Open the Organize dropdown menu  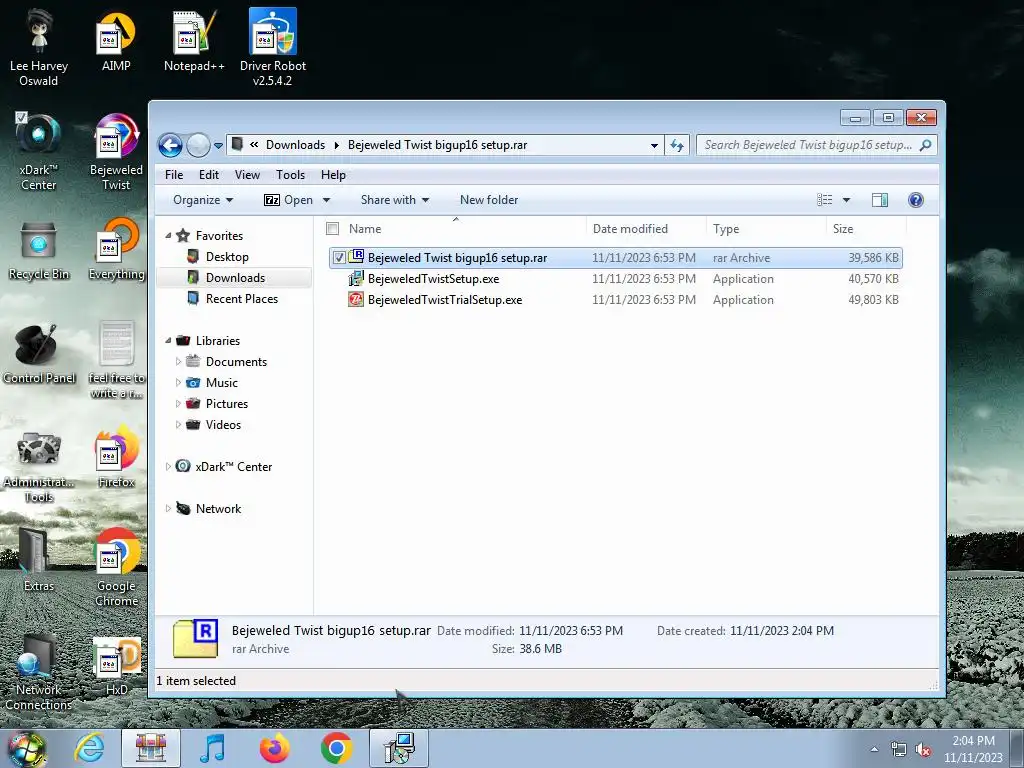click(202, 200)
